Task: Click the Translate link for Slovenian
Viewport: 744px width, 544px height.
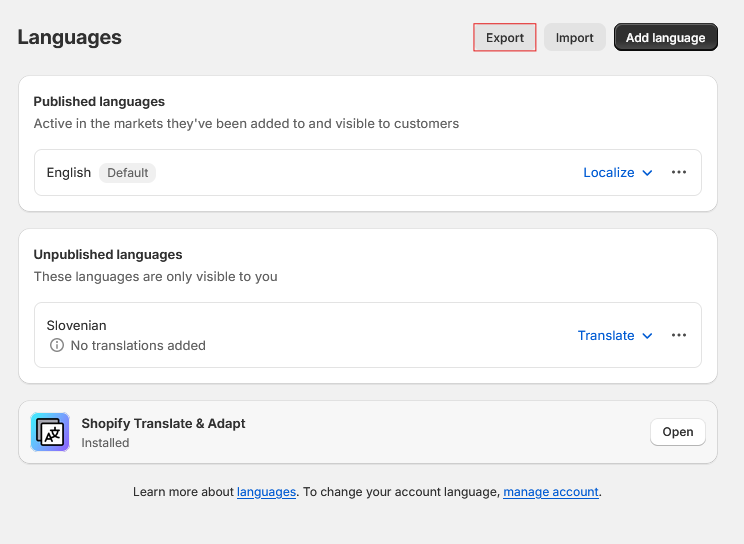Action: coord(605,336)
